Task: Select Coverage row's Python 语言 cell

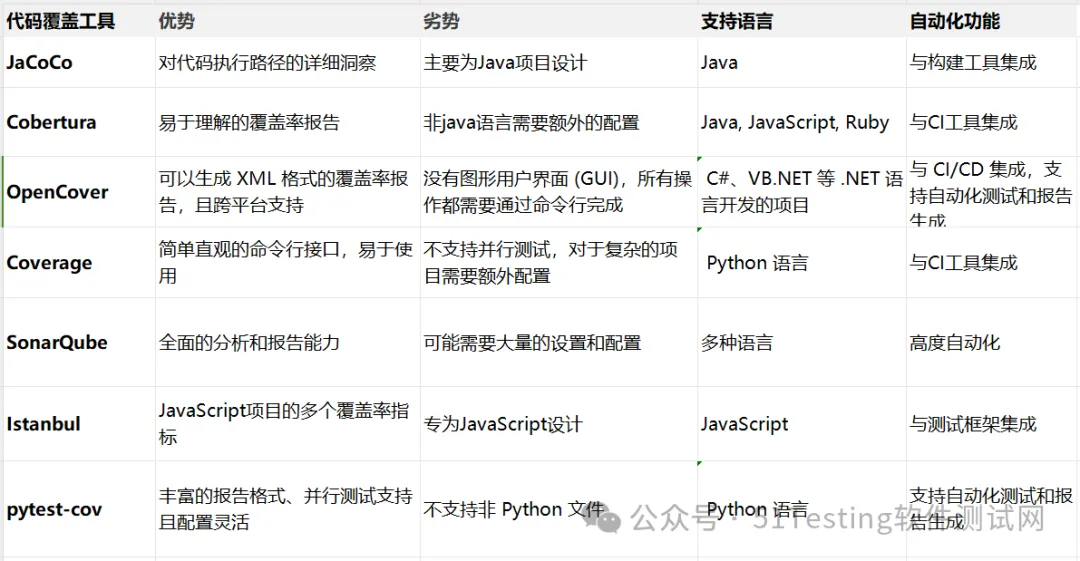Action: coord(802,263)
